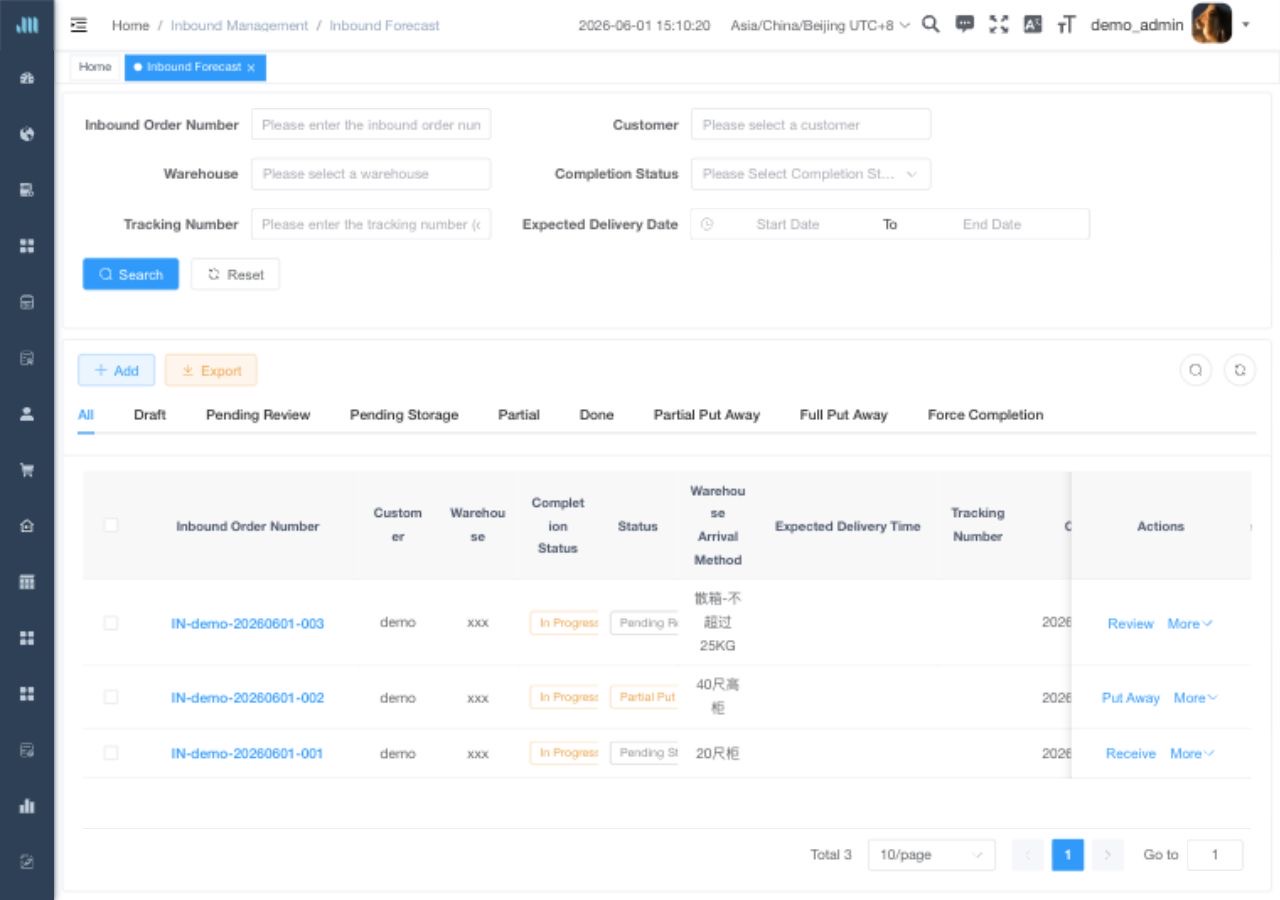Select page 1 in pagination
Viewport: 1280px width, 900px height.
[1068, 855]
